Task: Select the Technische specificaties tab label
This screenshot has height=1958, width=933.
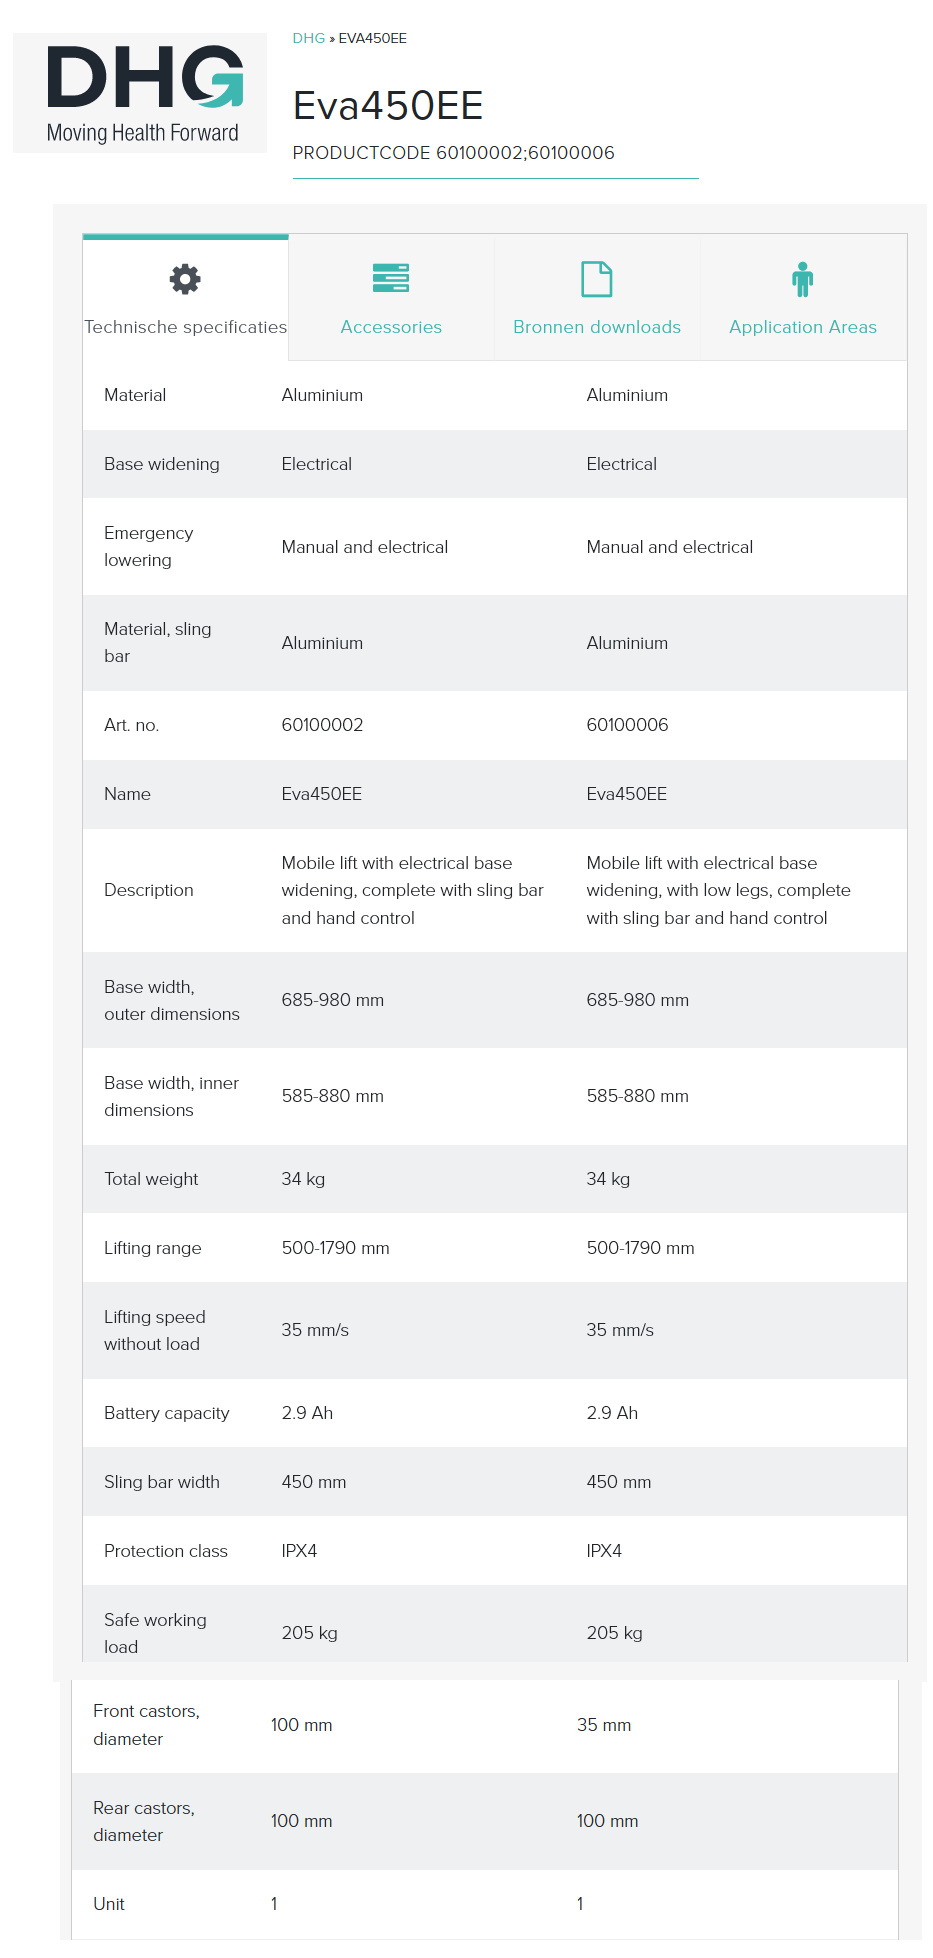Action: [x=185, y=327]
